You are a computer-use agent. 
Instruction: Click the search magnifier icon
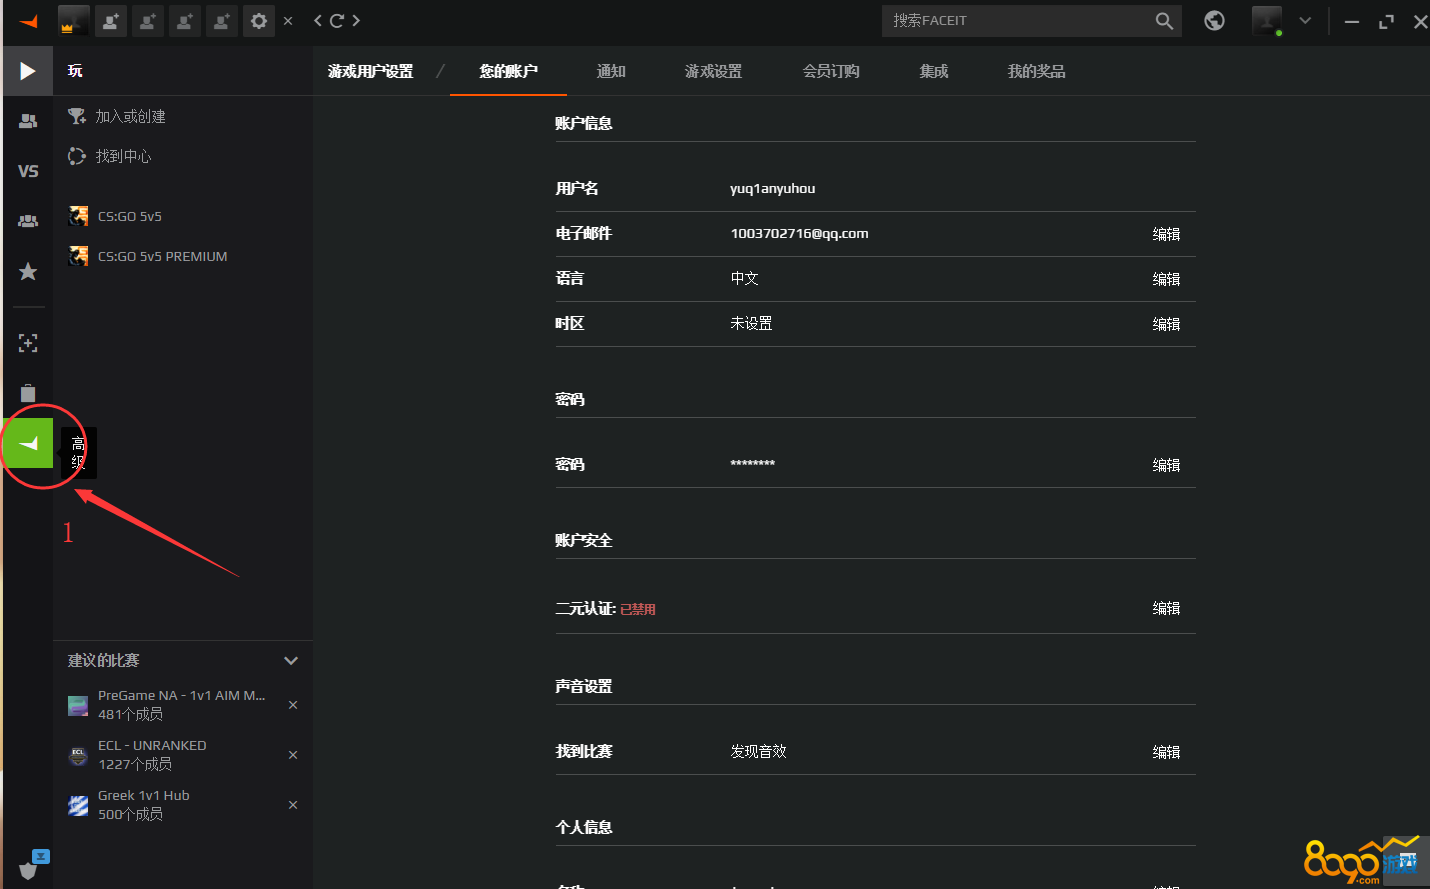tap(1164, 21)
